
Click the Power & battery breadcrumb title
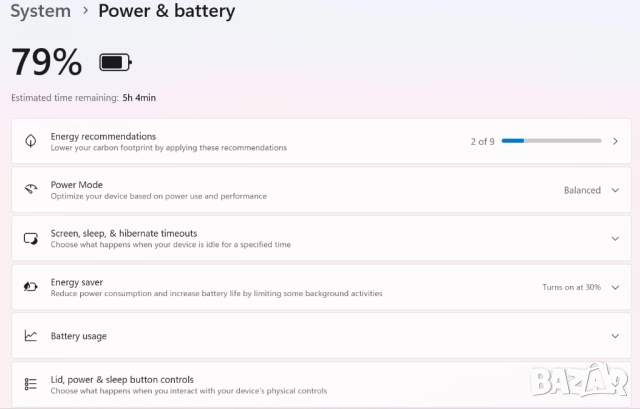point(166,11)
